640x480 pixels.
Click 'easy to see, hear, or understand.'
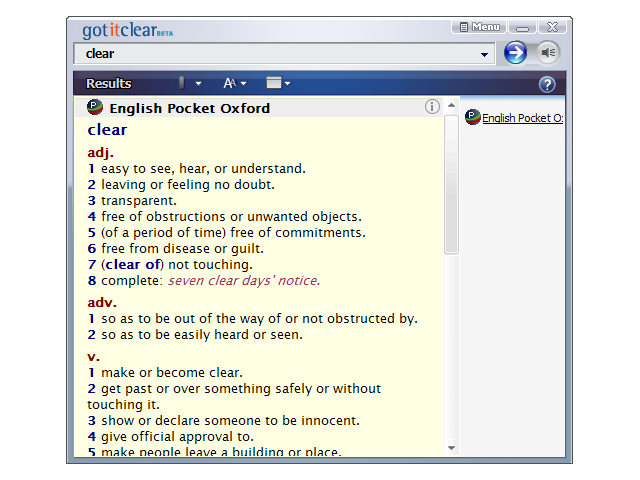click(x=203, y=169)
